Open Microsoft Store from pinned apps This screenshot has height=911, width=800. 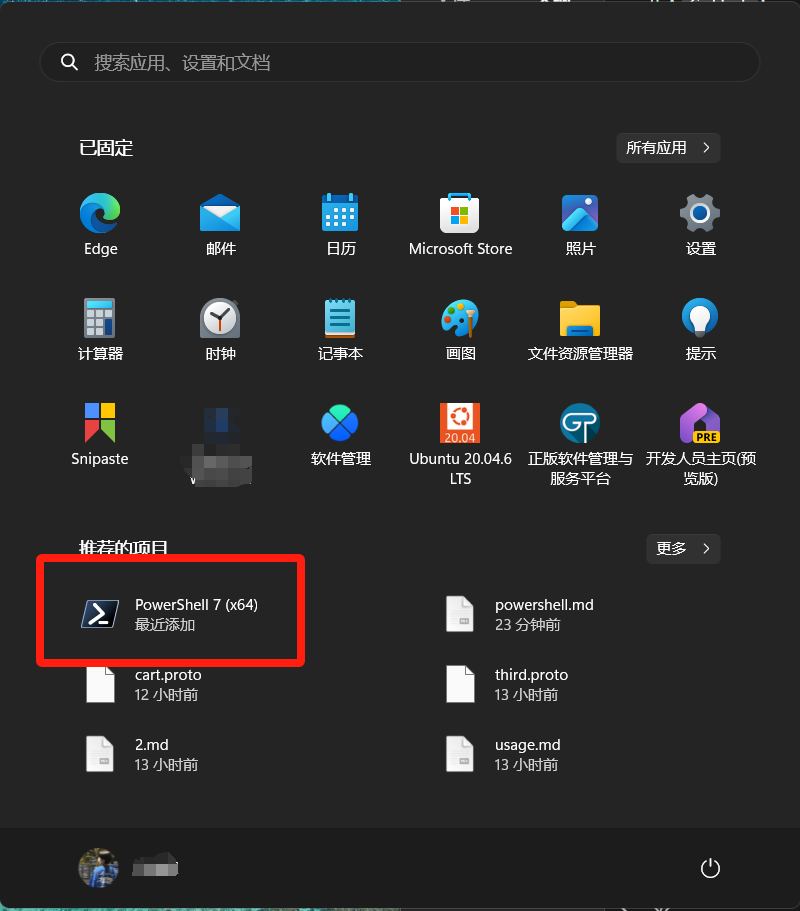point(460,225)
